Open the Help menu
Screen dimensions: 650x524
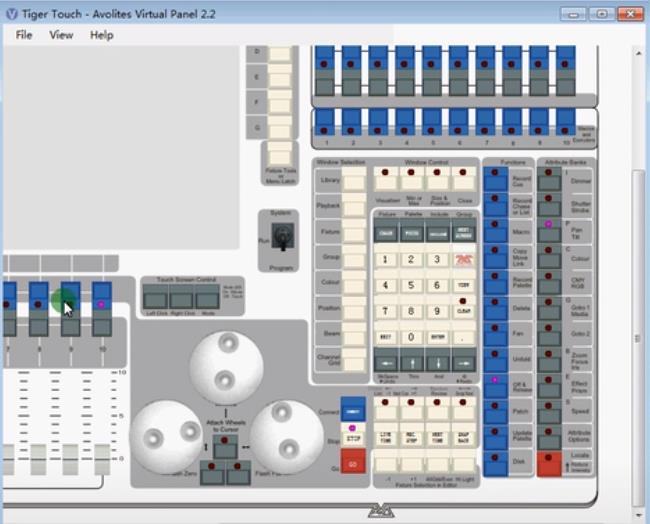pyautogui.click(x=102, y=35)
